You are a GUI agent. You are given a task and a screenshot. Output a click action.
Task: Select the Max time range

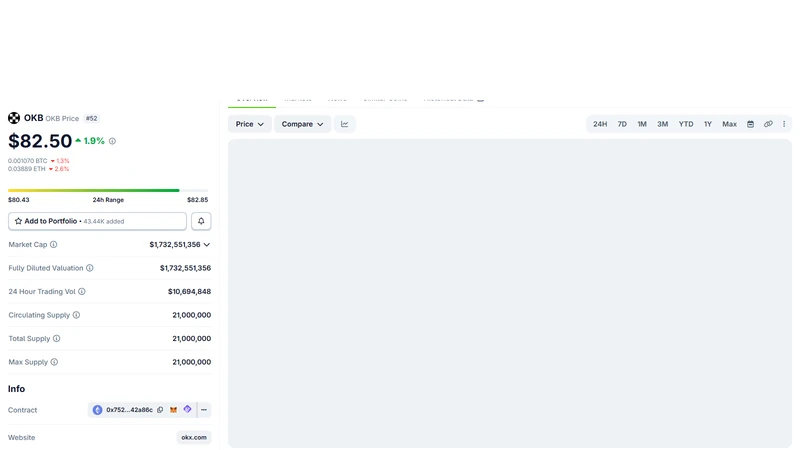click(x=730, y=124)
